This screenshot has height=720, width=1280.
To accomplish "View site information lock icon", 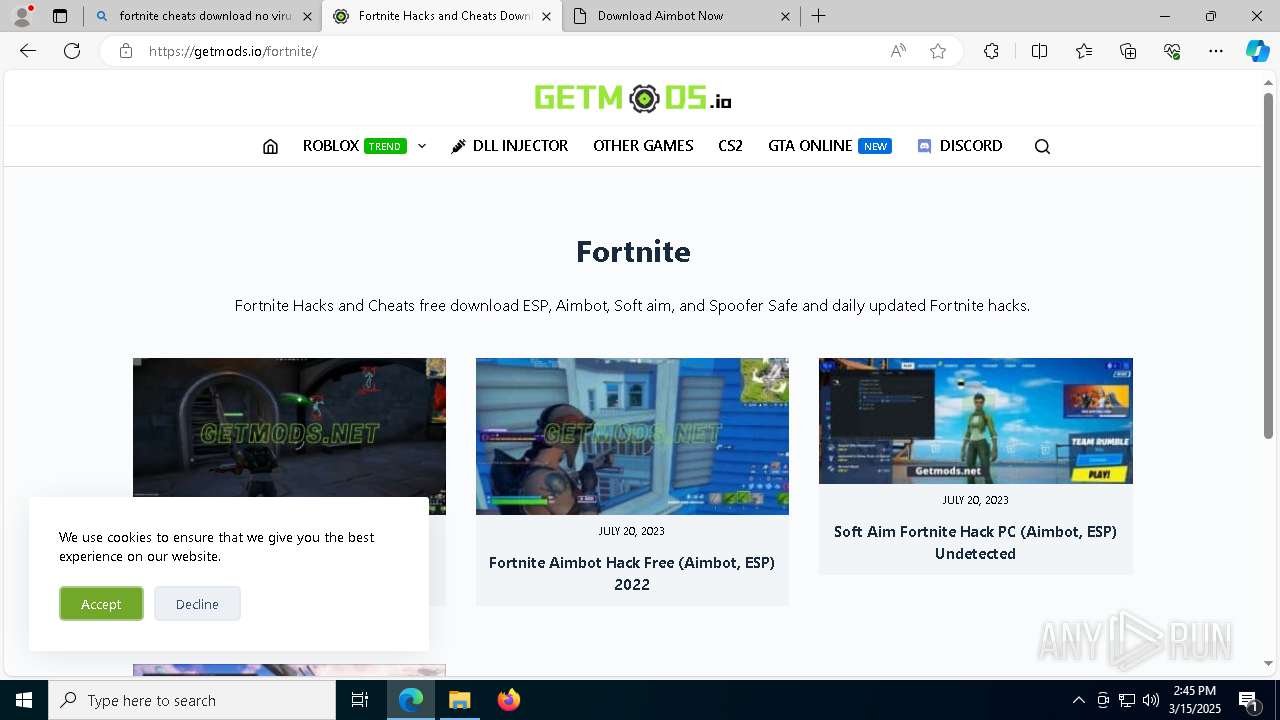I will point(126,51).
